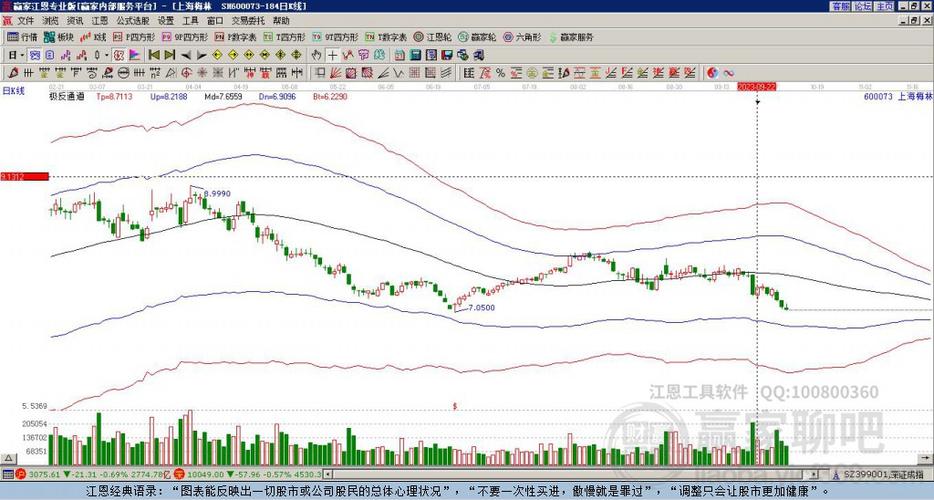Open the 文件 menu
The image size is (934, 500).
tap(25, 21)
